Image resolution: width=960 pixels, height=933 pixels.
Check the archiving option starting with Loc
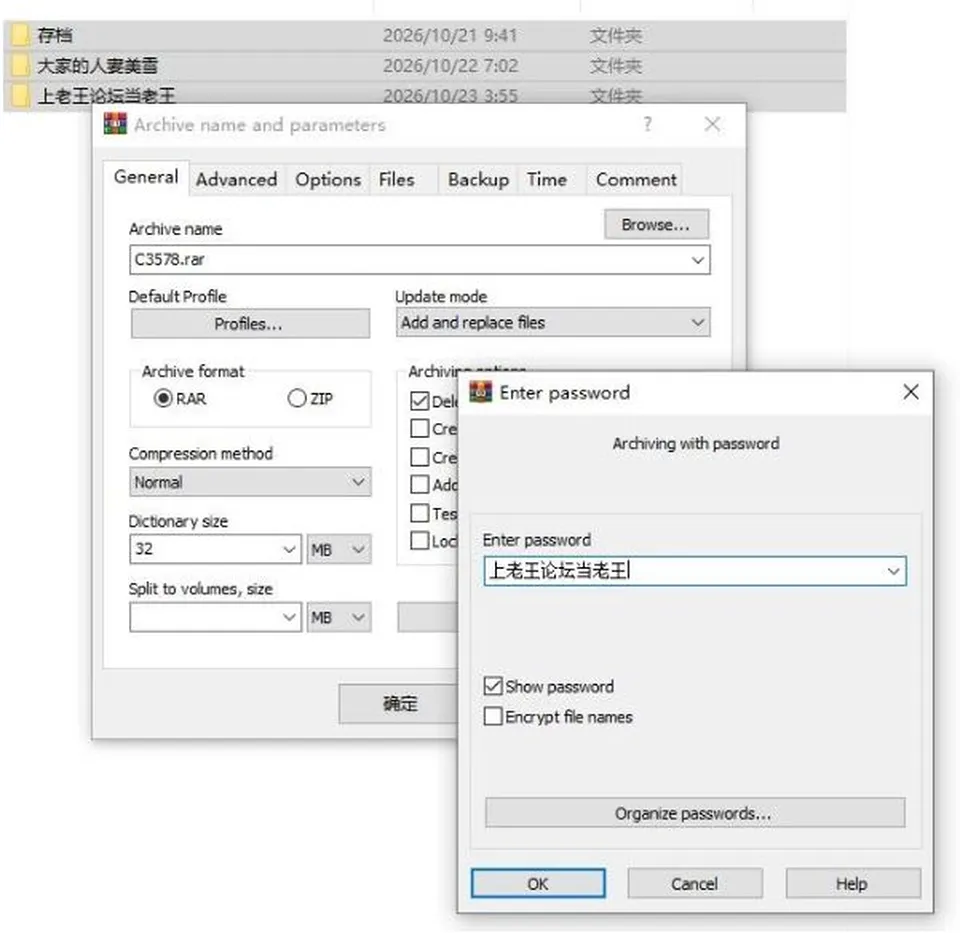419,541
